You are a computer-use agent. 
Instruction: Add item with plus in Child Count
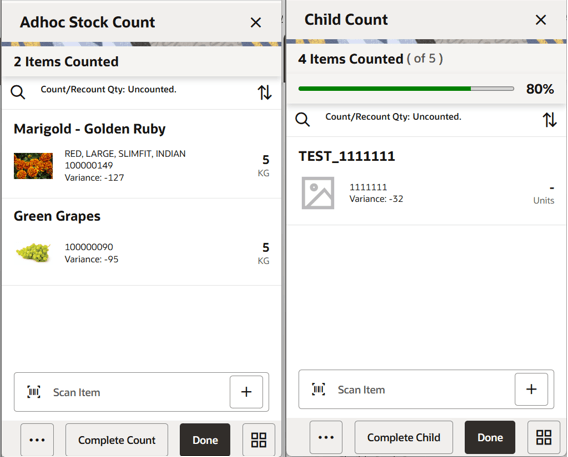pos(531,389)
